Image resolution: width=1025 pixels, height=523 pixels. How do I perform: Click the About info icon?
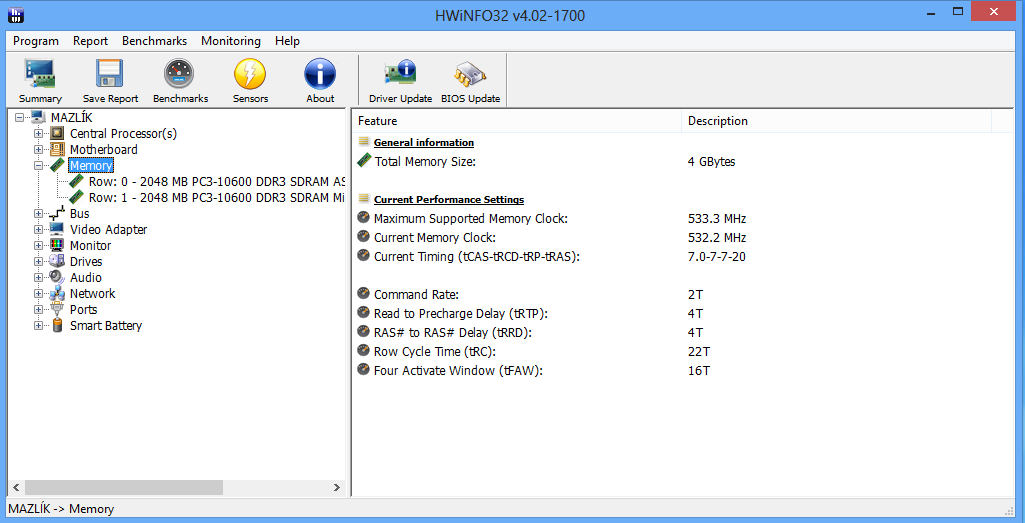tap(320, 73)
